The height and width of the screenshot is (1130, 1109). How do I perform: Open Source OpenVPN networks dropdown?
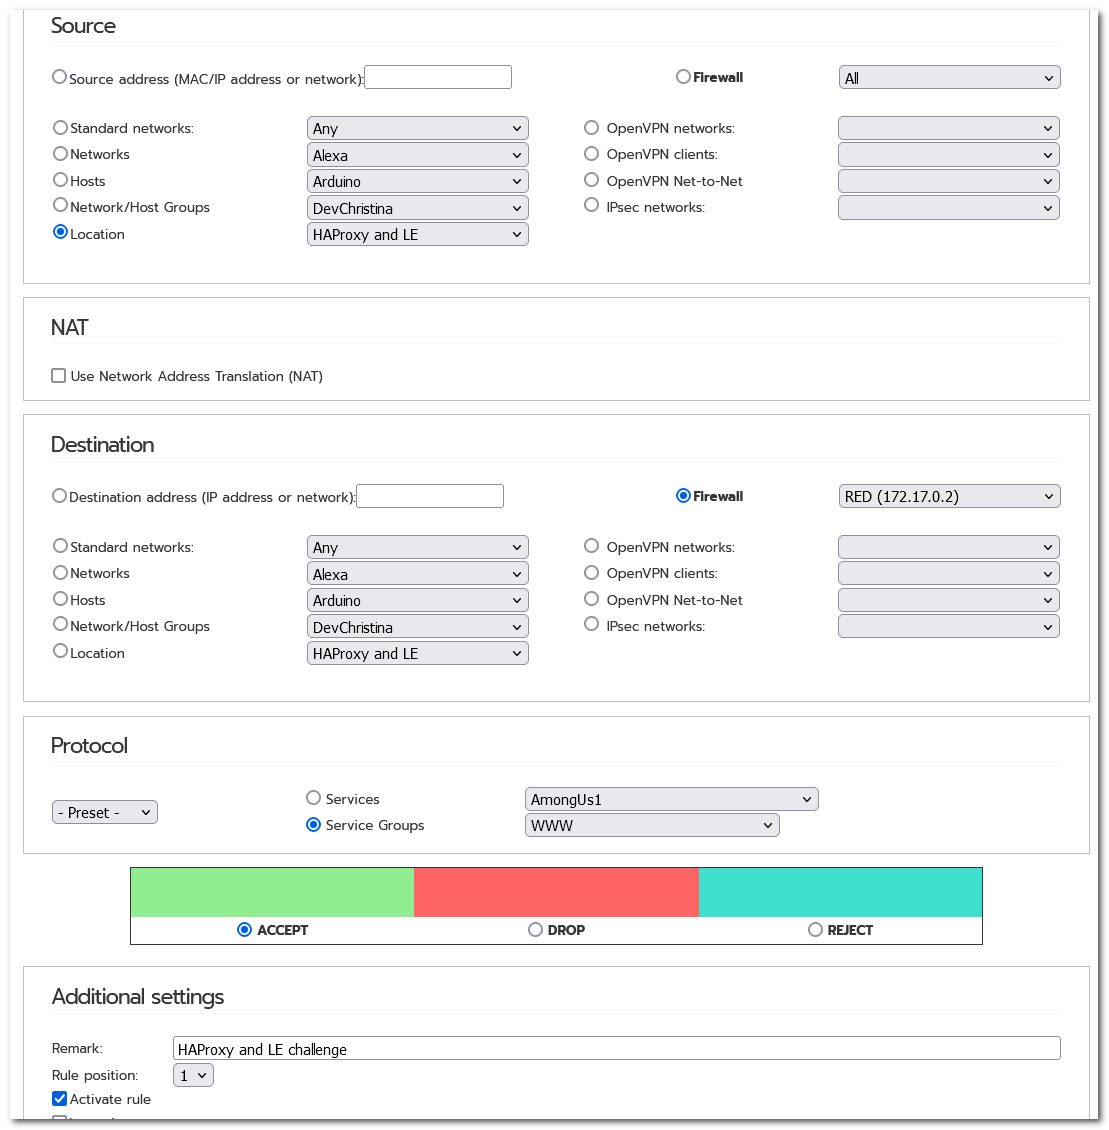[948, 128]
